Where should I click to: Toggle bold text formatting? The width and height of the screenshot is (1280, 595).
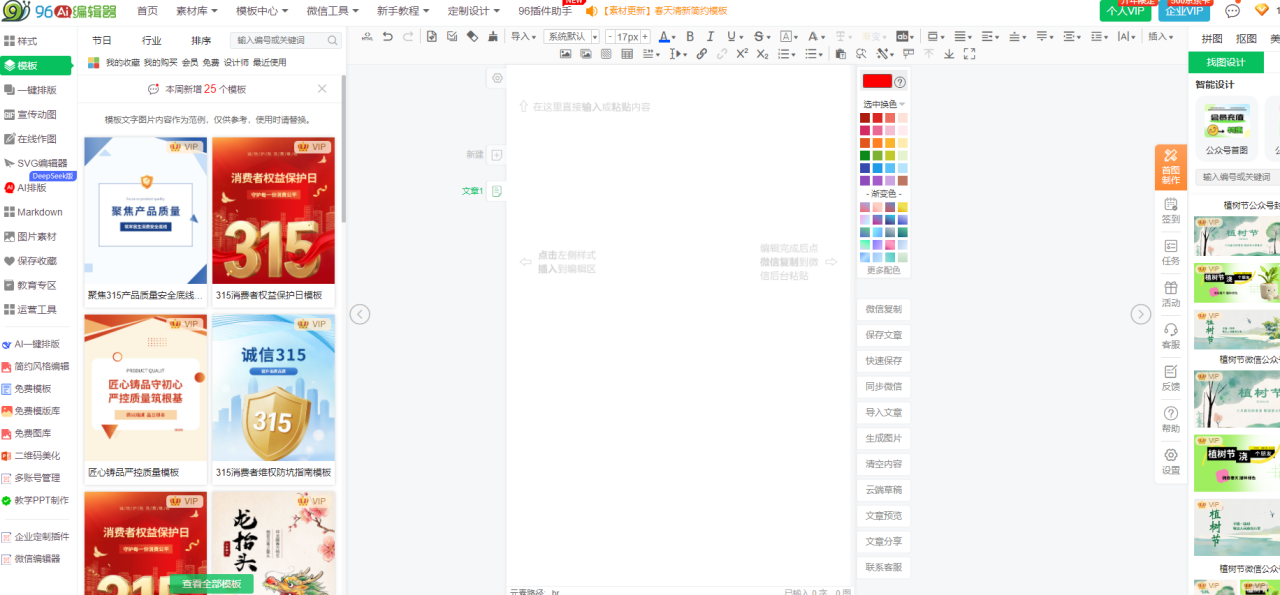point(689,37)
